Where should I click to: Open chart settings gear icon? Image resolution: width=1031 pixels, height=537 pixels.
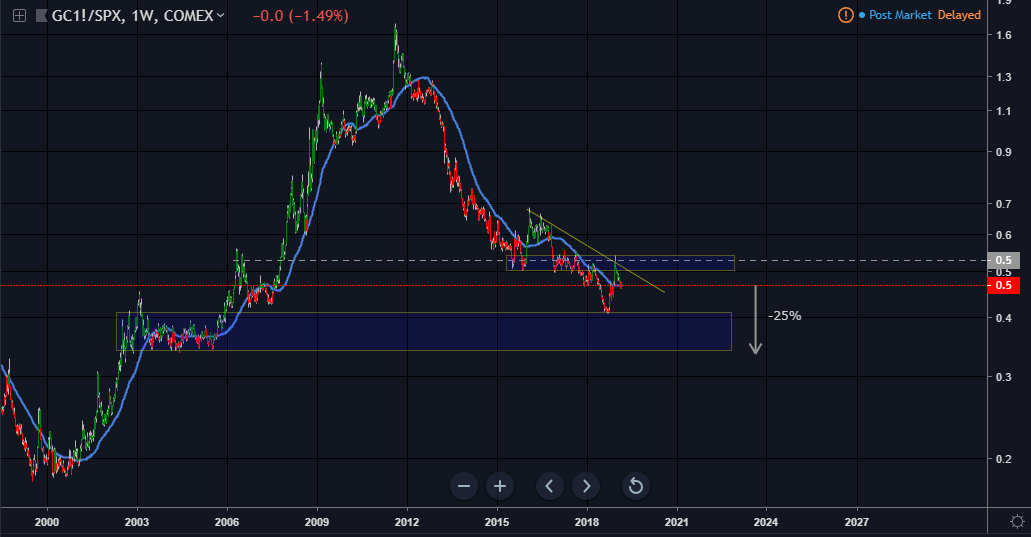(1016, 521)
